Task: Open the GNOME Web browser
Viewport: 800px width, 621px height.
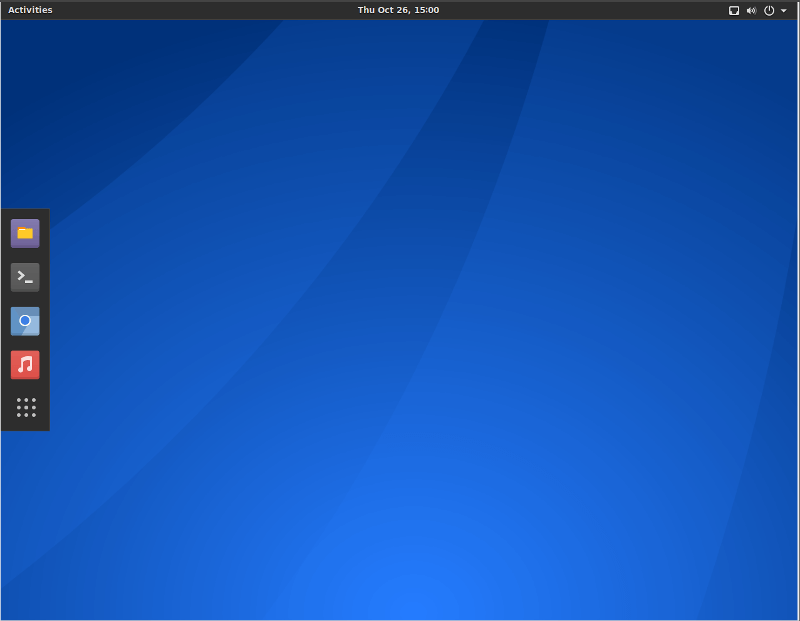Action: click(24, 321)
